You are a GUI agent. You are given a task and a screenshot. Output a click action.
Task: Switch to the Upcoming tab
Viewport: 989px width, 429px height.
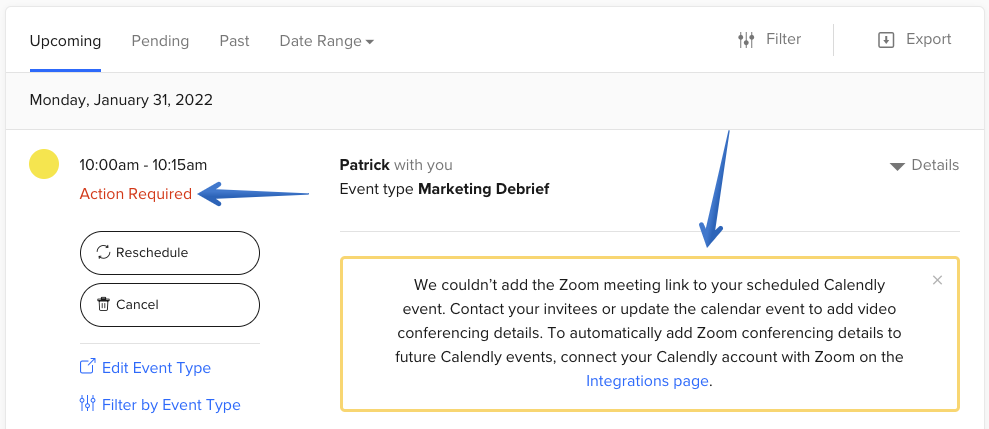click(x=65, y=41)
